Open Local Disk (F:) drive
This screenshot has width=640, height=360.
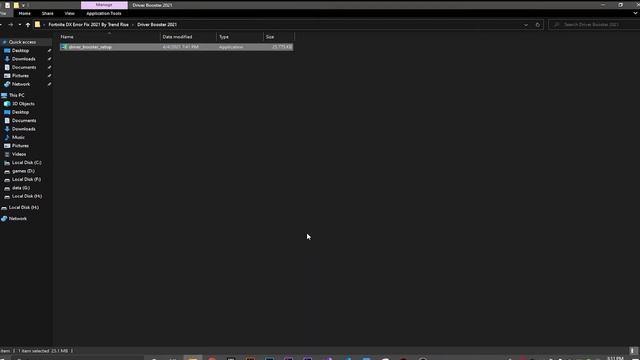point(27,179)
